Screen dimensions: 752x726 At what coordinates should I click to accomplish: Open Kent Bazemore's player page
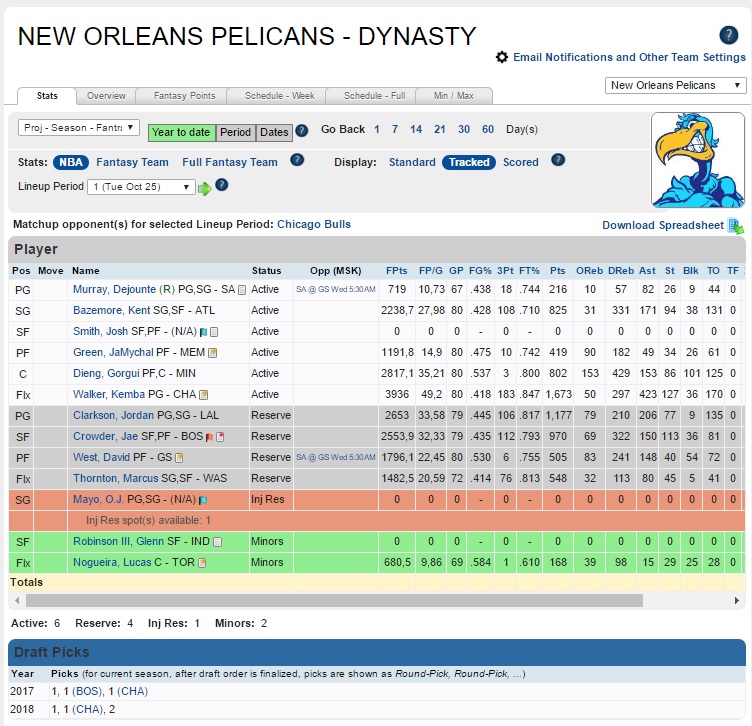[112, 310]
